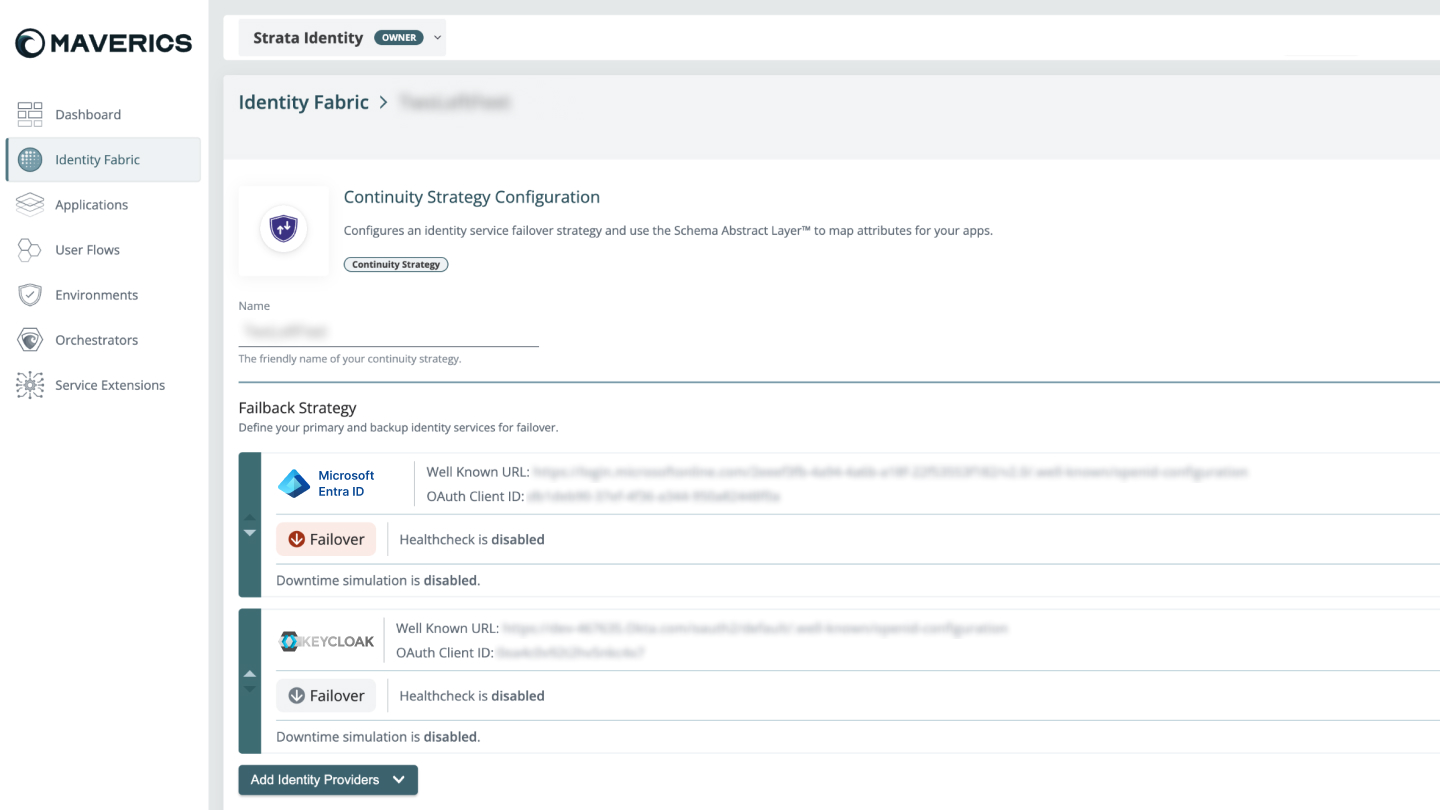This screenshot has width=1440, height=810.
Task: Click Entra ID Healthcheck is disabled text
Action: (x=472, y=539)
